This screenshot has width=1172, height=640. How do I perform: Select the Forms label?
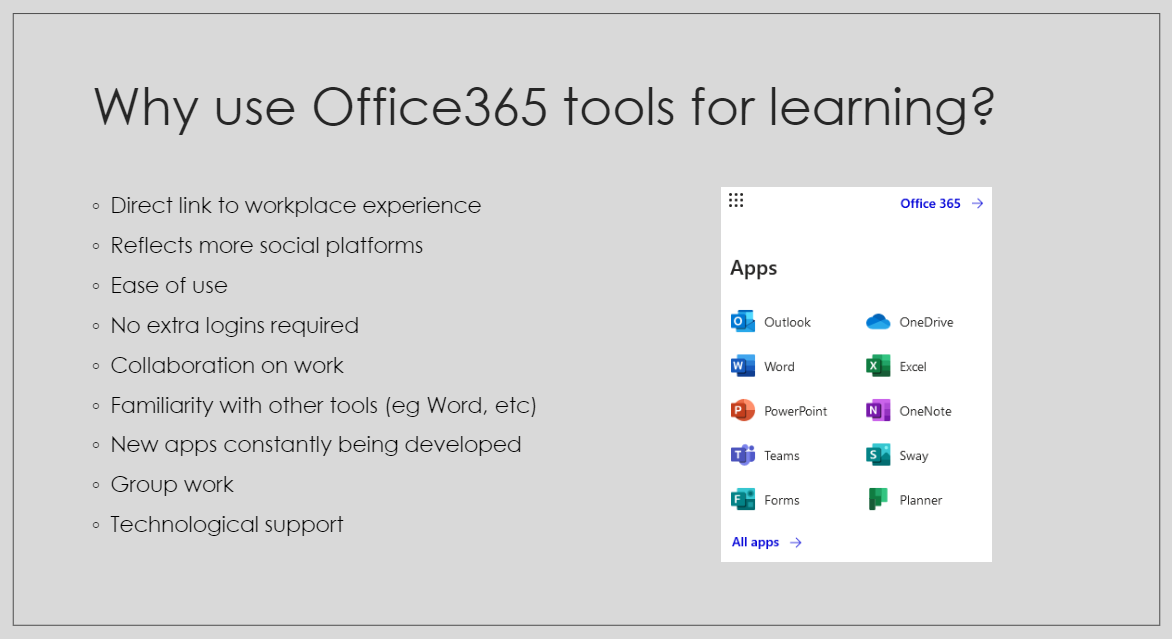click(x=782, y=500)
